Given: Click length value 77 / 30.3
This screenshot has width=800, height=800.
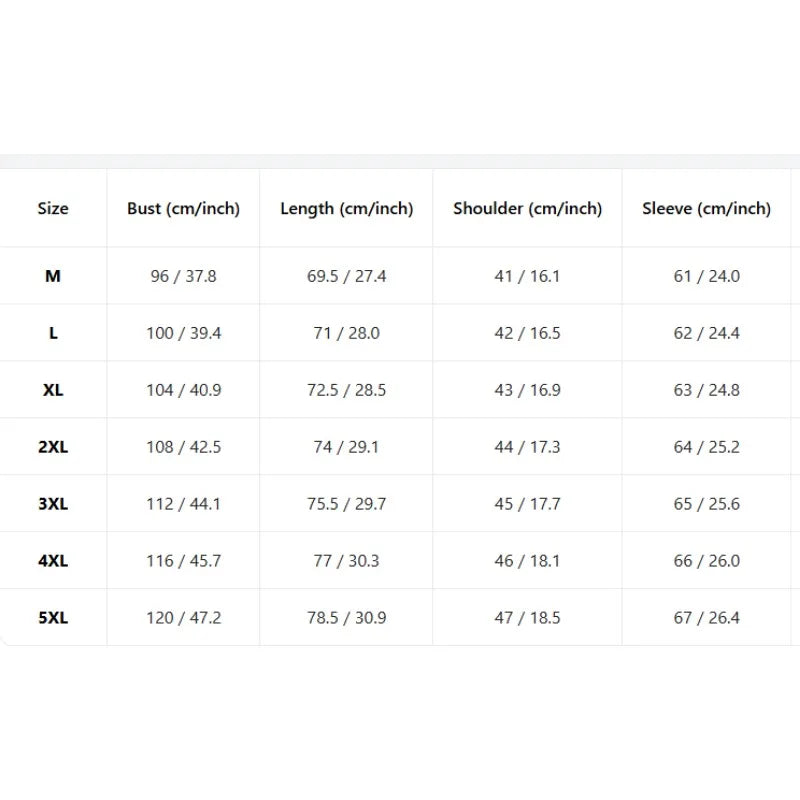Looking at the screenshot, I should pos(346,561).
